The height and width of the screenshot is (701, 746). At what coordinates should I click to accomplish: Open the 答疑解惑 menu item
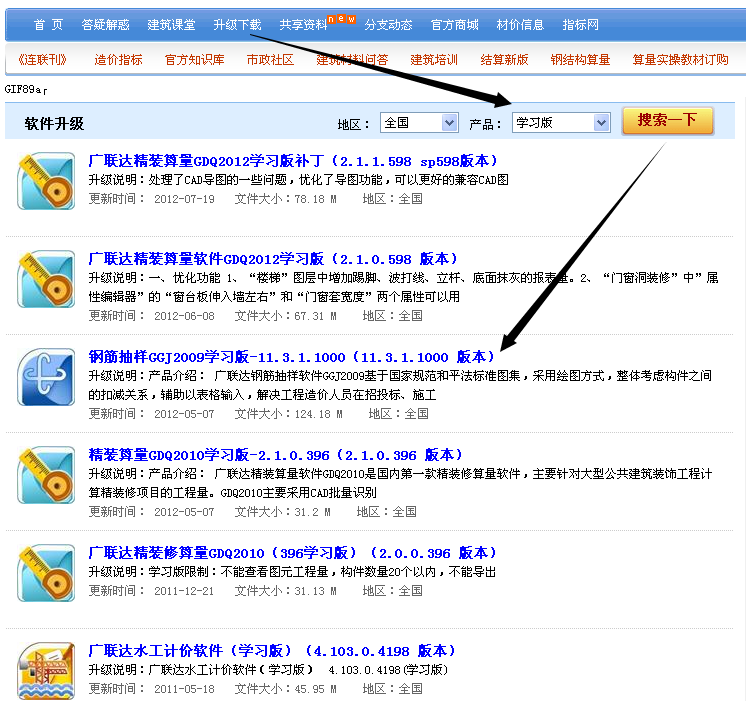click(x=105, y=25)
